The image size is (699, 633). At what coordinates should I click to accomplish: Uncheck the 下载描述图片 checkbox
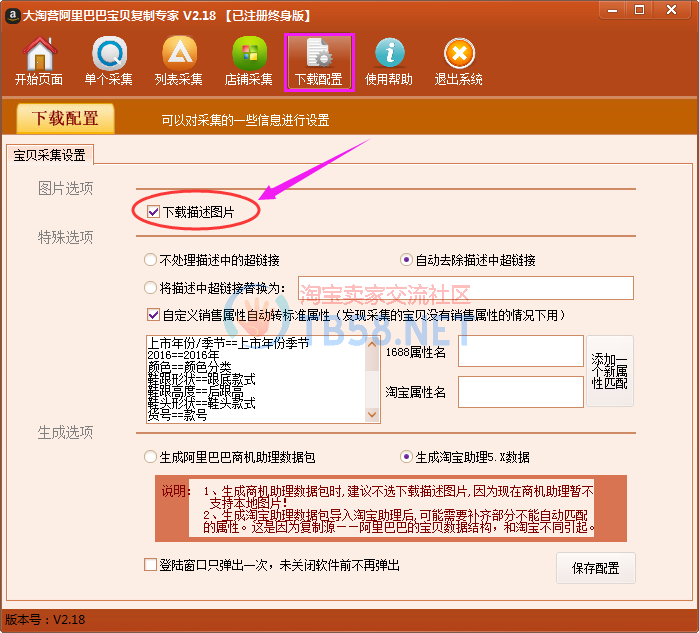[153, 212]
